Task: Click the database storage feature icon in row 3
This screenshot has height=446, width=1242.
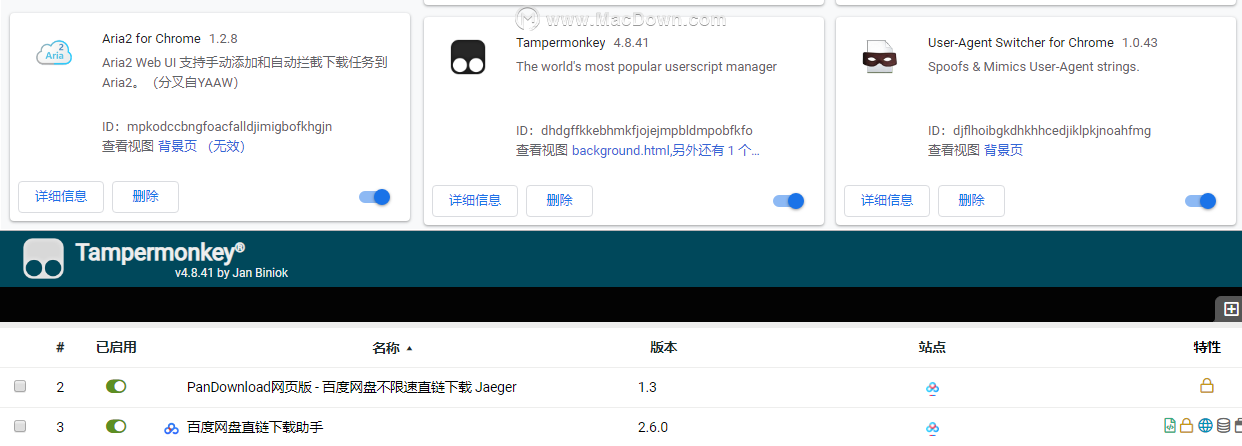Action: (1222, 426)
